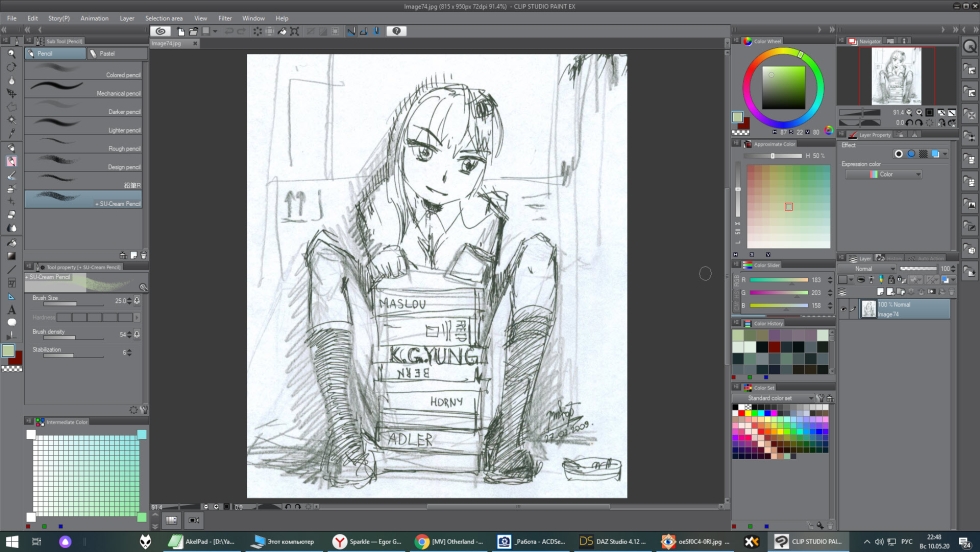The image size is (980, 552).
Task: Toggle visibility of Image74 layer
Action: (x=844, y=309)
